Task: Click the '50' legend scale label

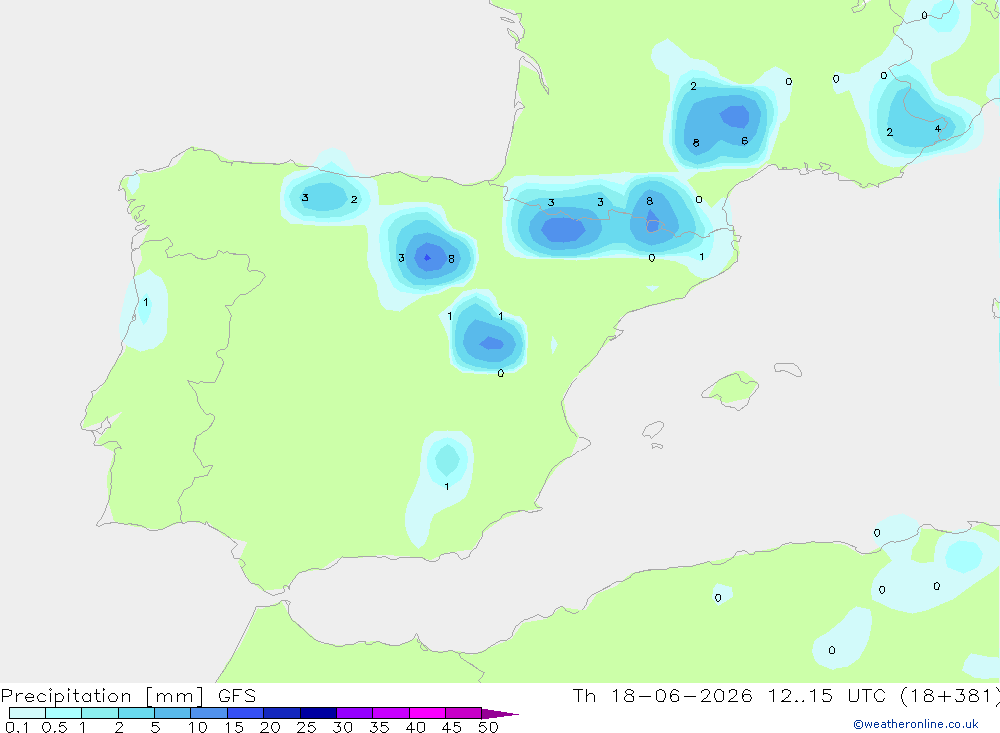Action: pos(488,727)
